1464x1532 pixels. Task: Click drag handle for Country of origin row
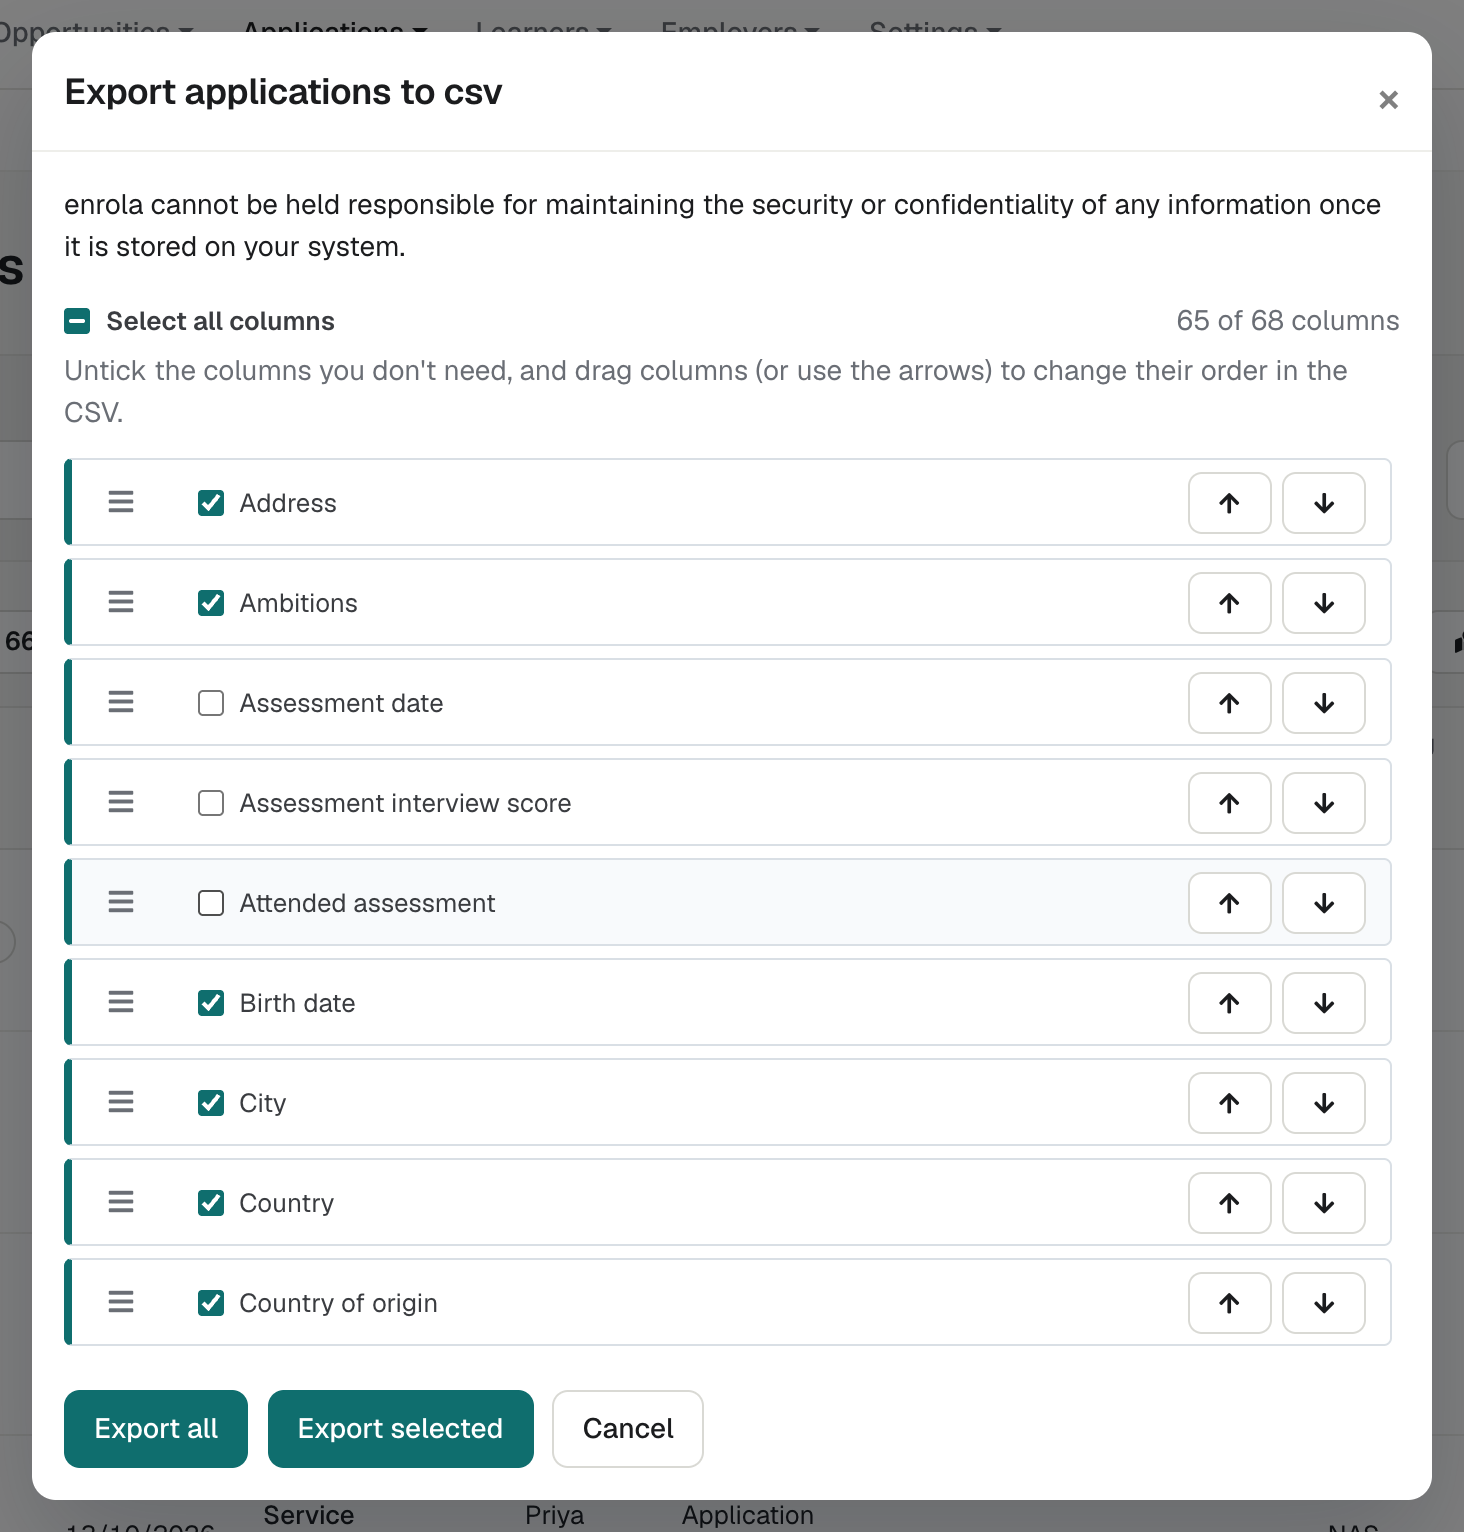(121, 1302)
